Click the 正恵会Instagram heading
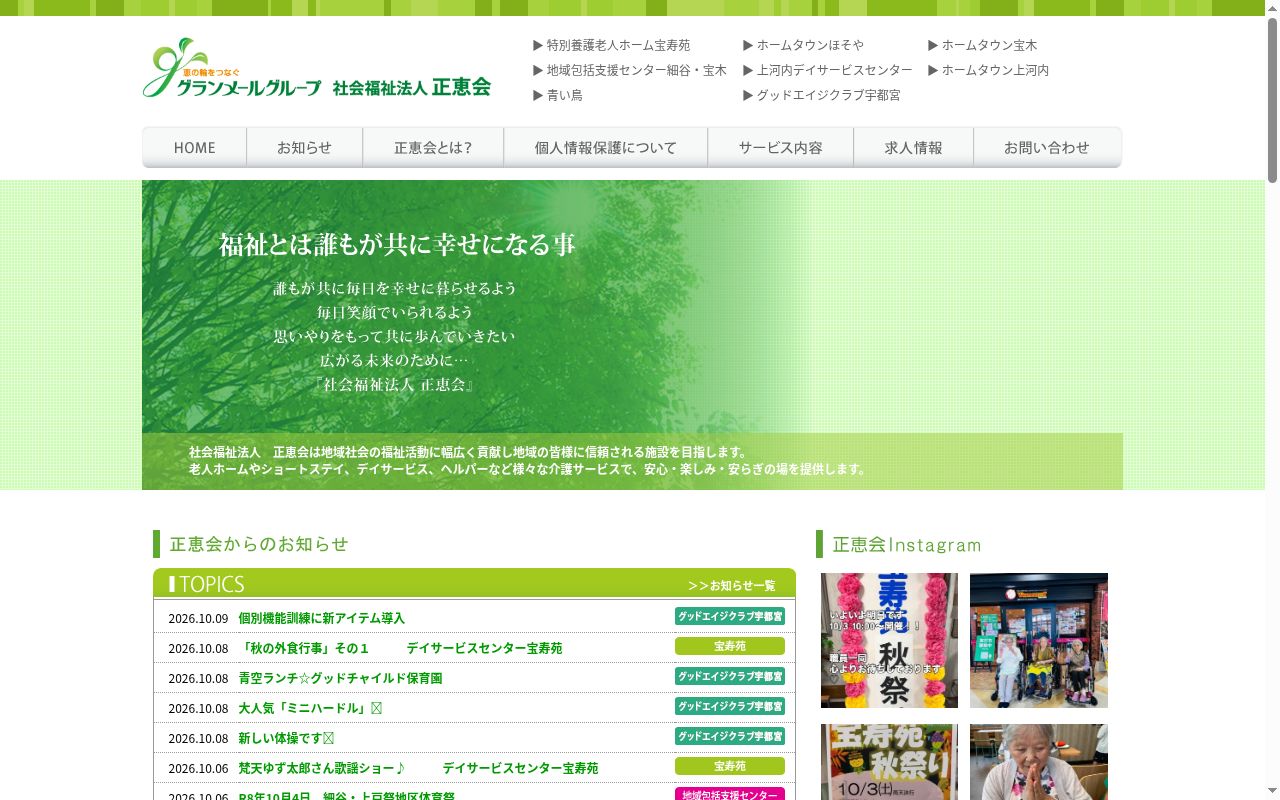1280x800 pixels. point(907,545)
